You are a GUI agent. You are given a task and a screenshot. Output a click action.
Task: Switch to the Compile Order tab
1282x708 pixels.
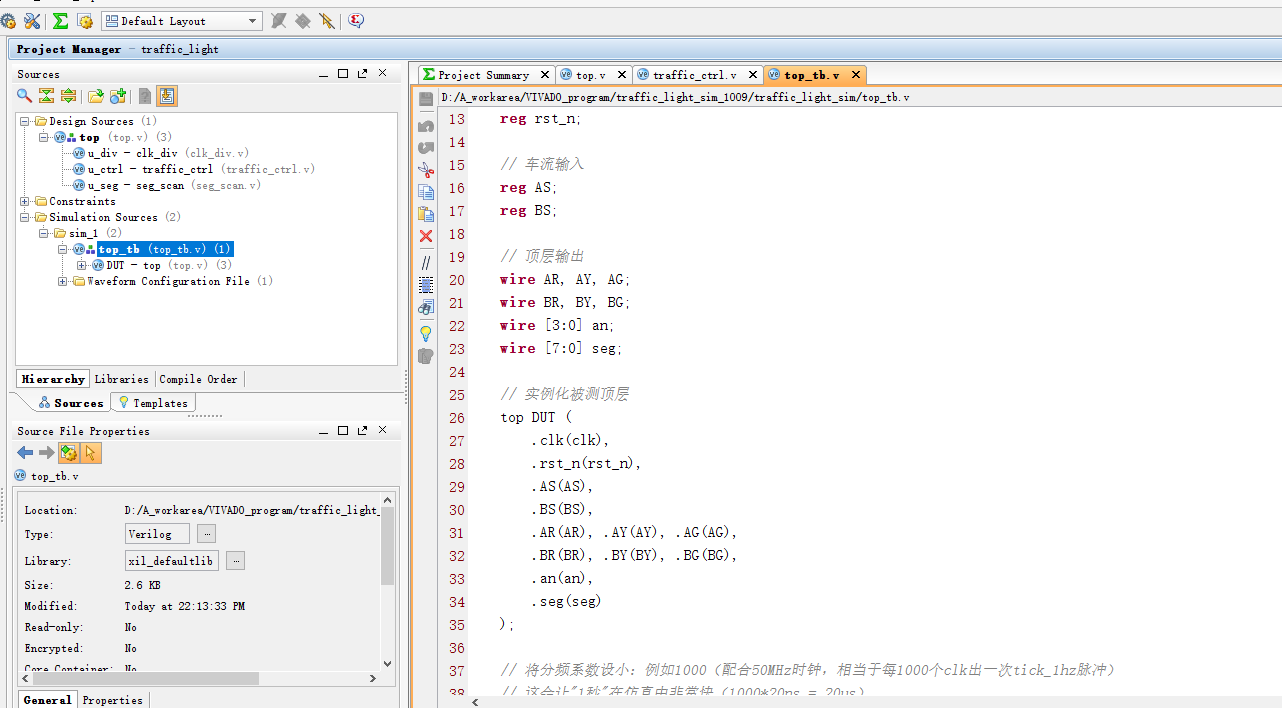tap(199, 379)
